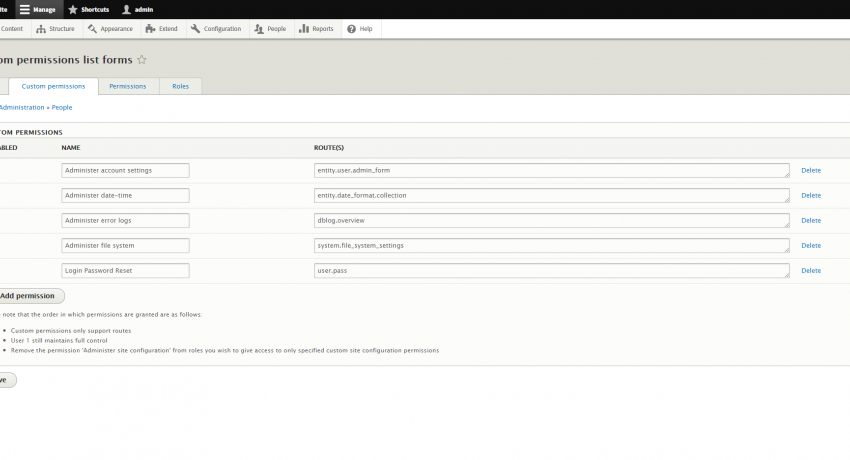
Task: Click the Shortcuts star icon
Action: pyautogui.click(x=73, y=9)
